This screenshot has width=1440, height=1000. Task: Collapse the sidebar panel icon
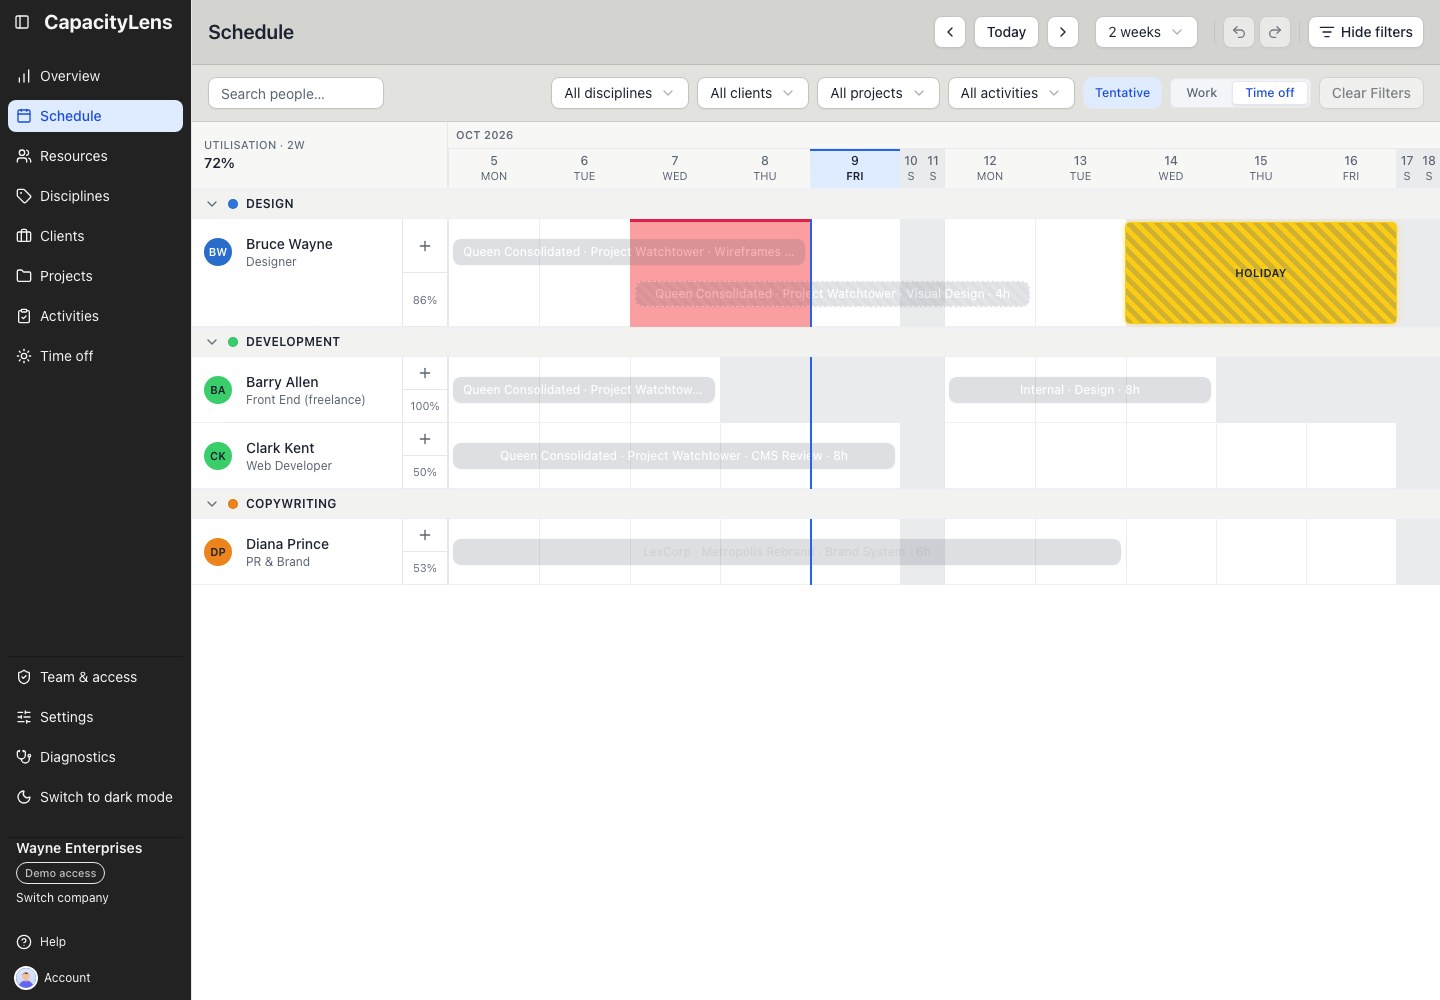coord(22,22)
